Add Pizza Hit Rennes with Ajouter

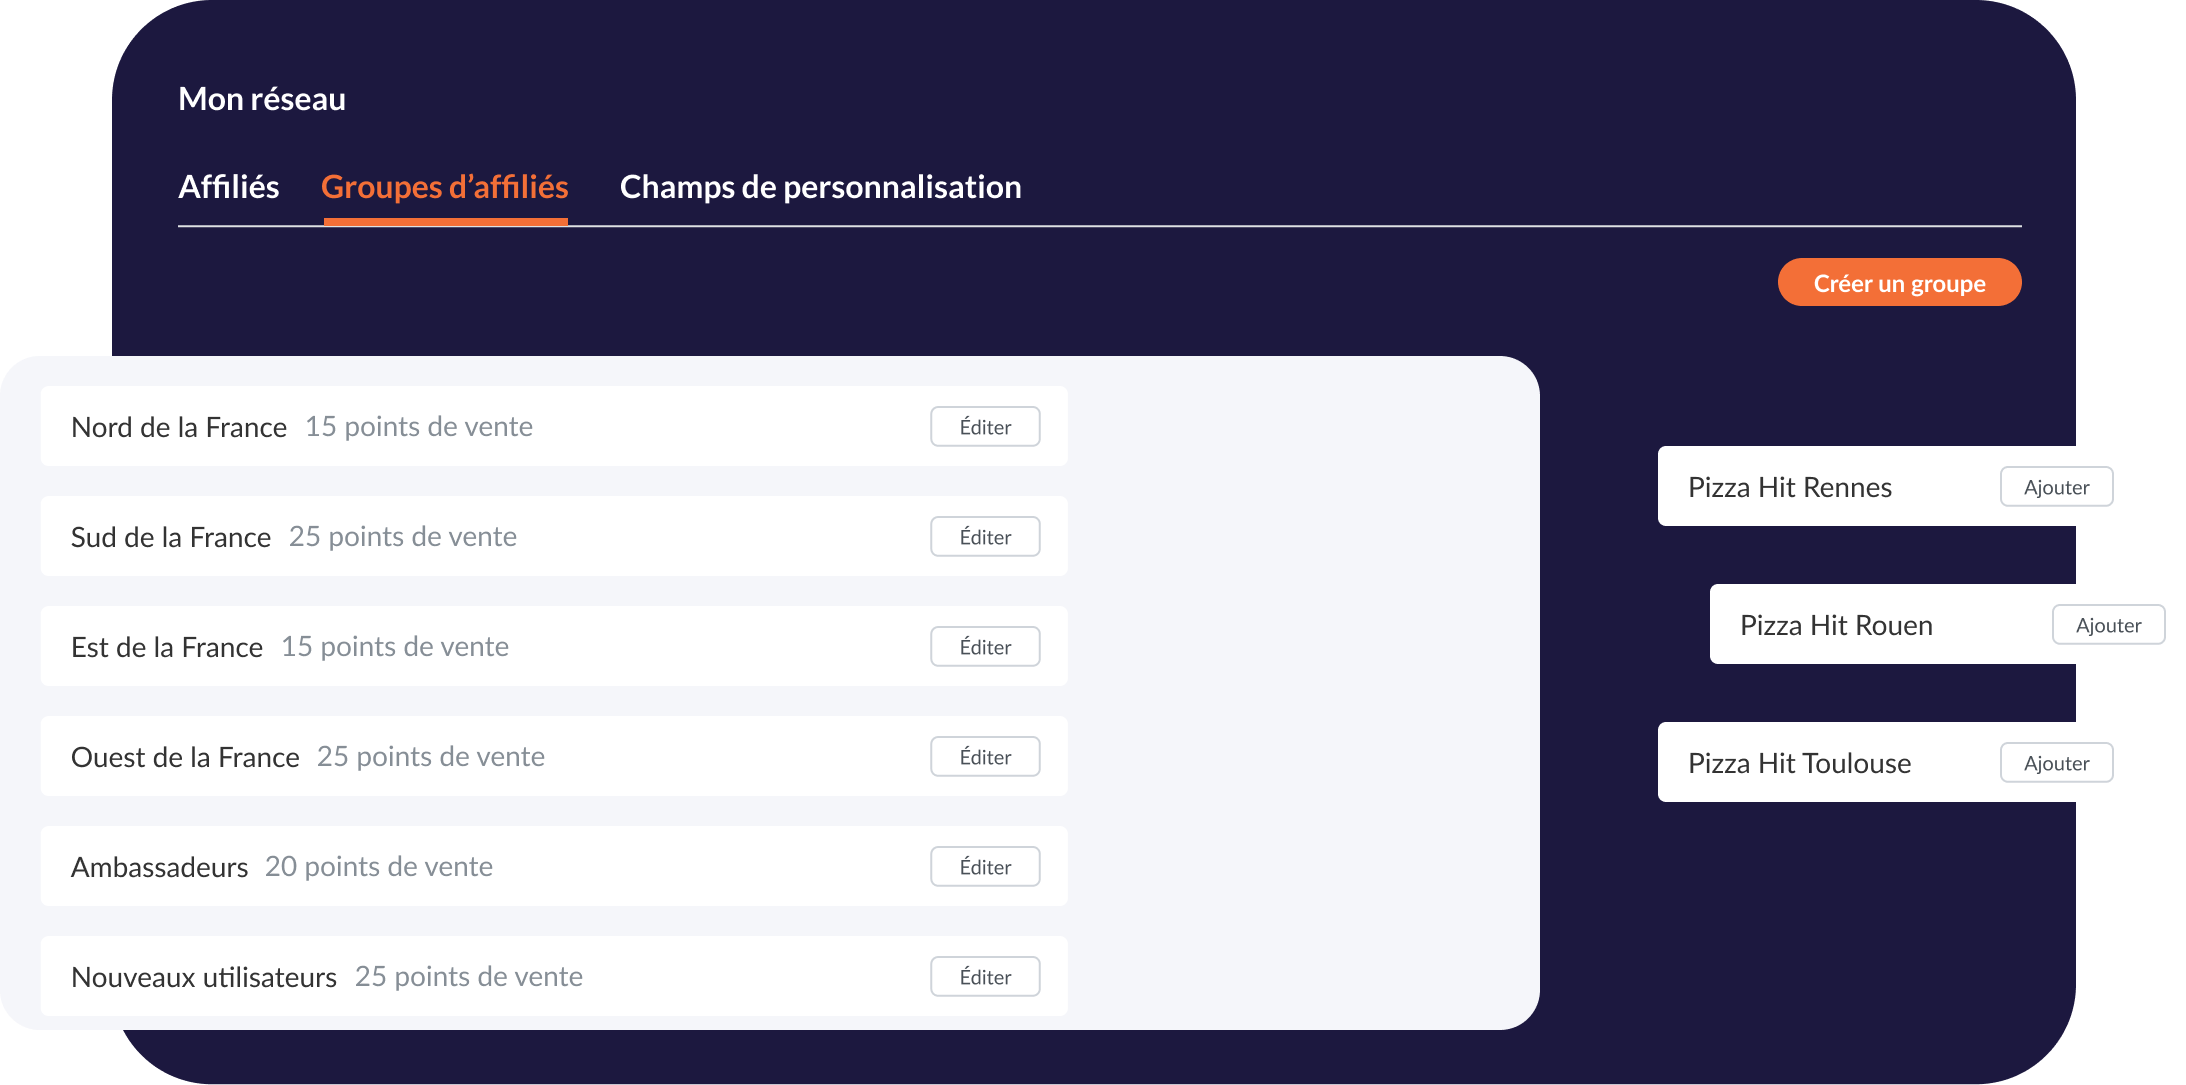click(2056, 487)
